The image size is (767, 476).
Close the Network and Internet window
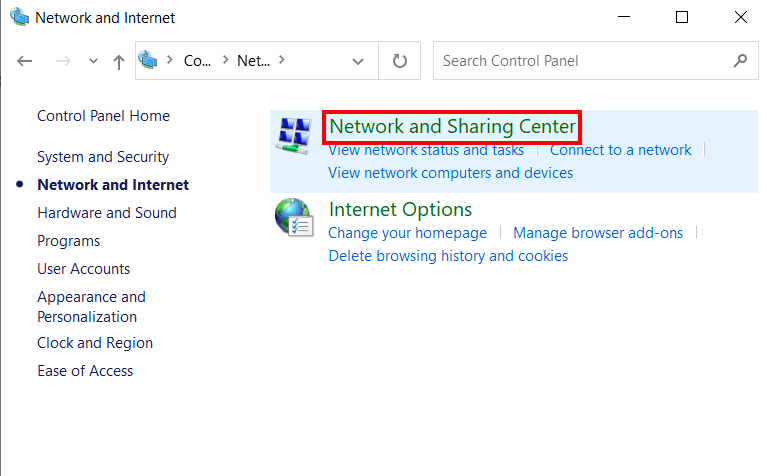741,17
